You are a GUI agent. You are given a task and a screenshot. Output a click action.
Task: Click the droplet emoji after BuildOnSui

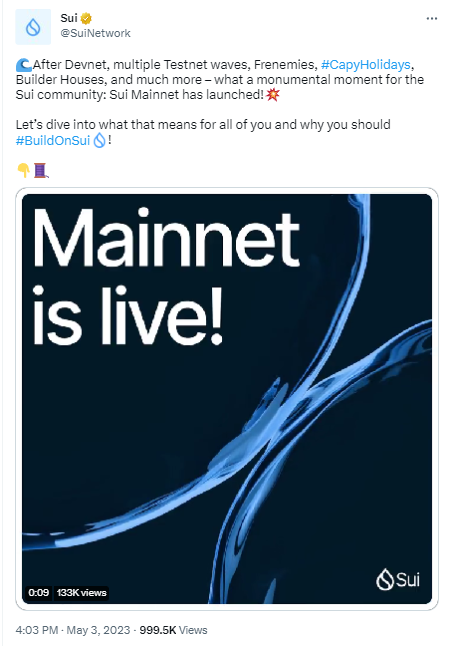coord(99,140)
